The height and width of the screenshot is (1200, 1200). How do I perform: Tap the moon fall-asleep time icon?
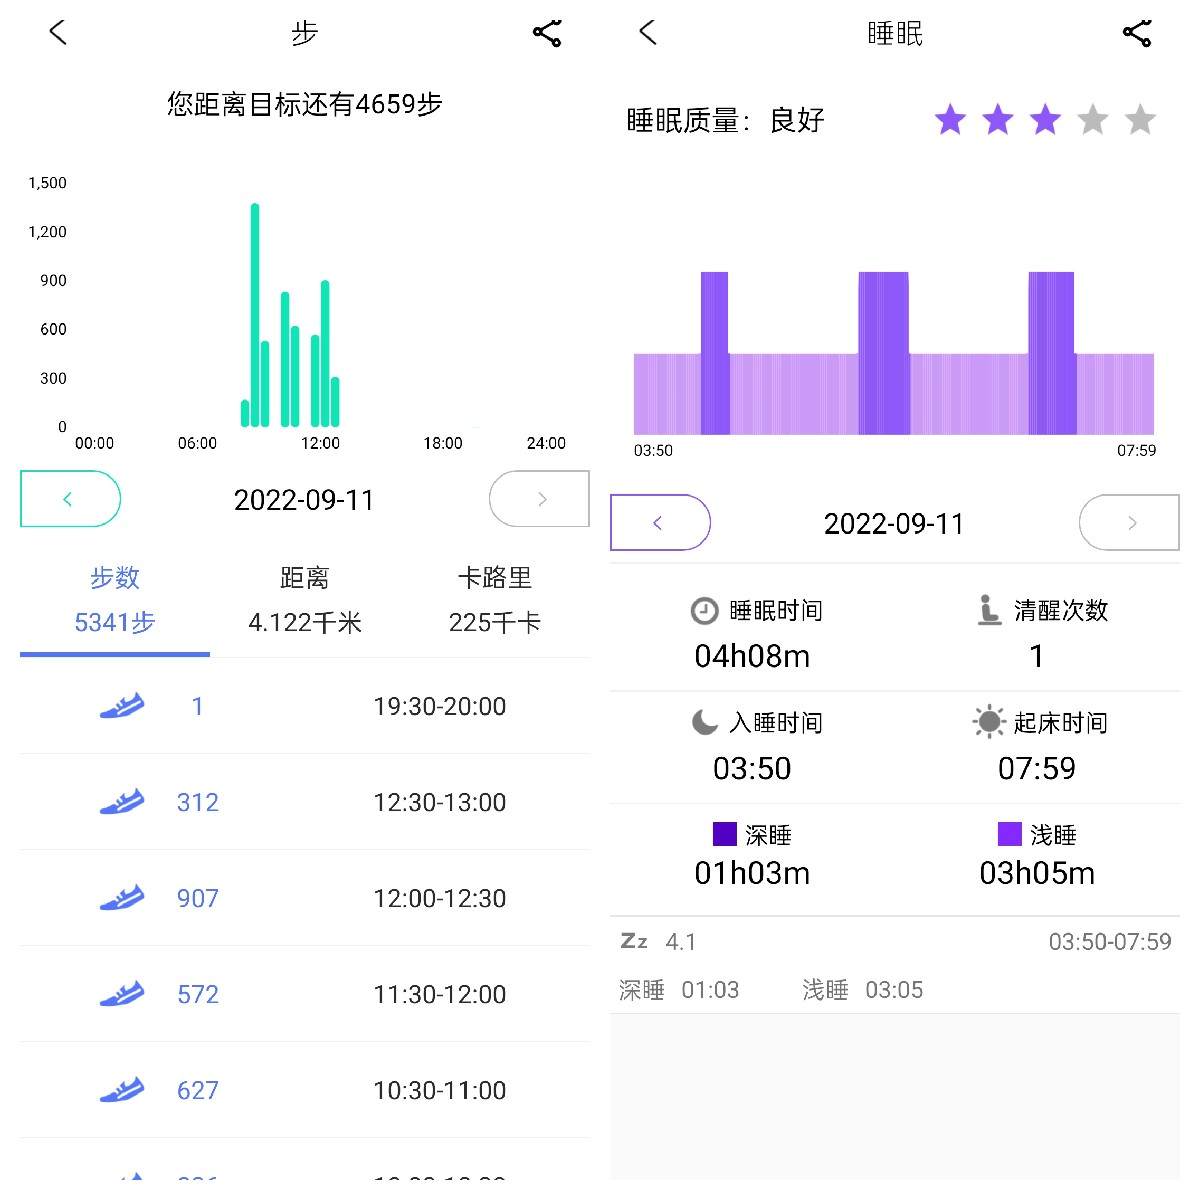pos(704,722)
